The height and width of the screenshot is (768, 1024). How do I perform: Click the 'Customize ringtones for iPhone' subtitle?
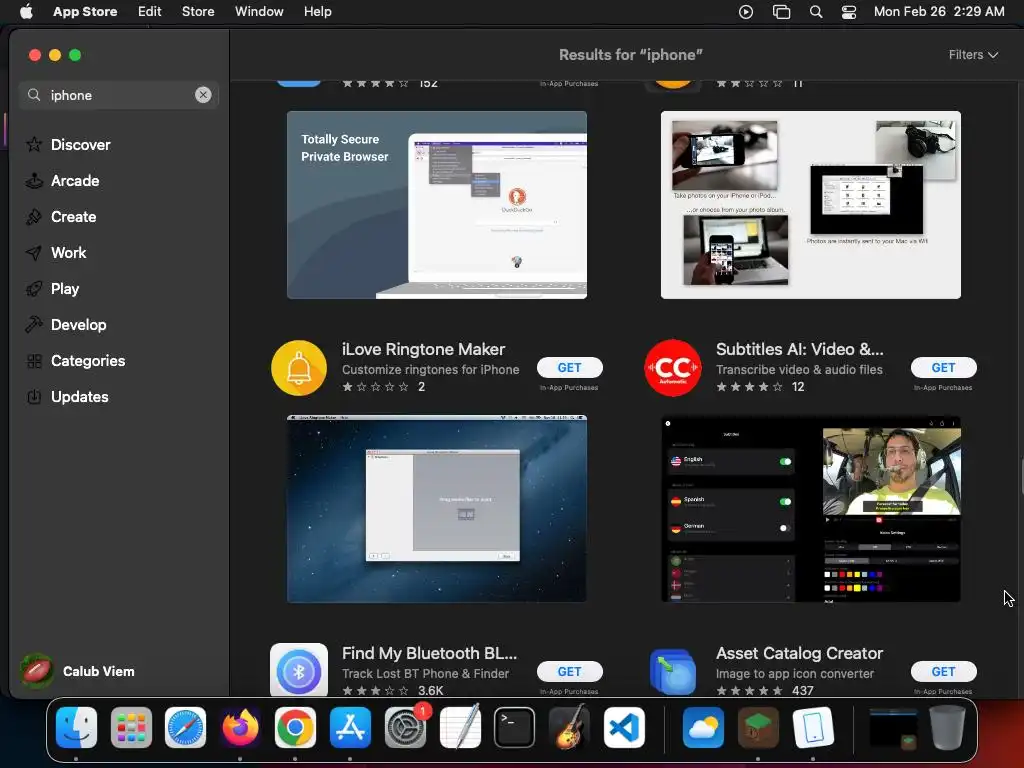pos(430,370)
